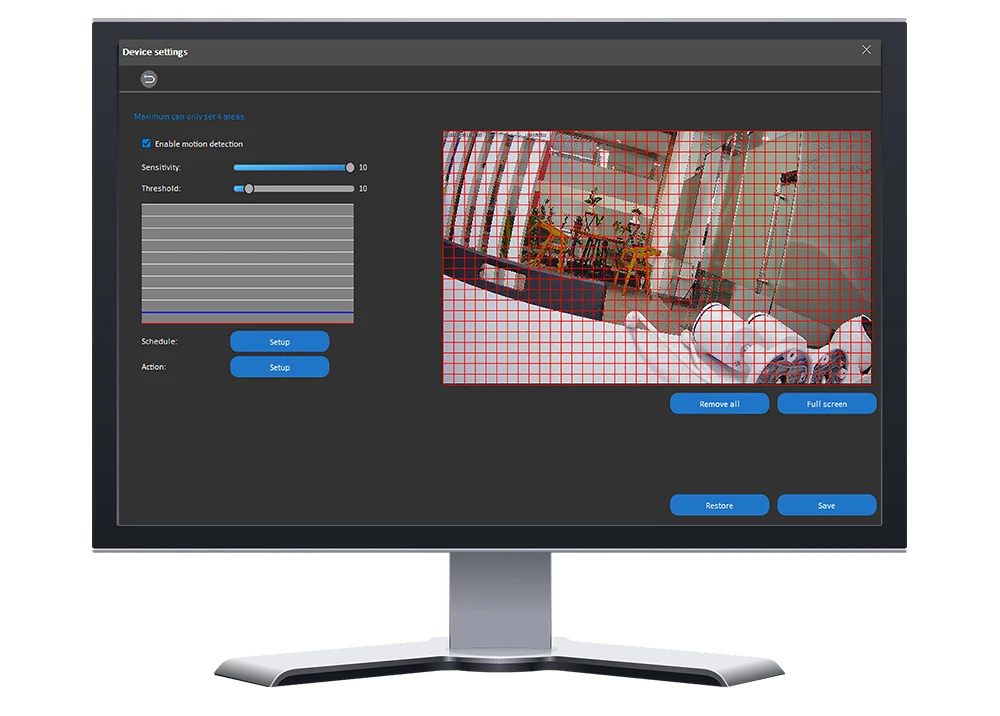This screenshot has width=1000, height=716.
Task: Click the camera preview motion grid
Action: tap(658, 258)
